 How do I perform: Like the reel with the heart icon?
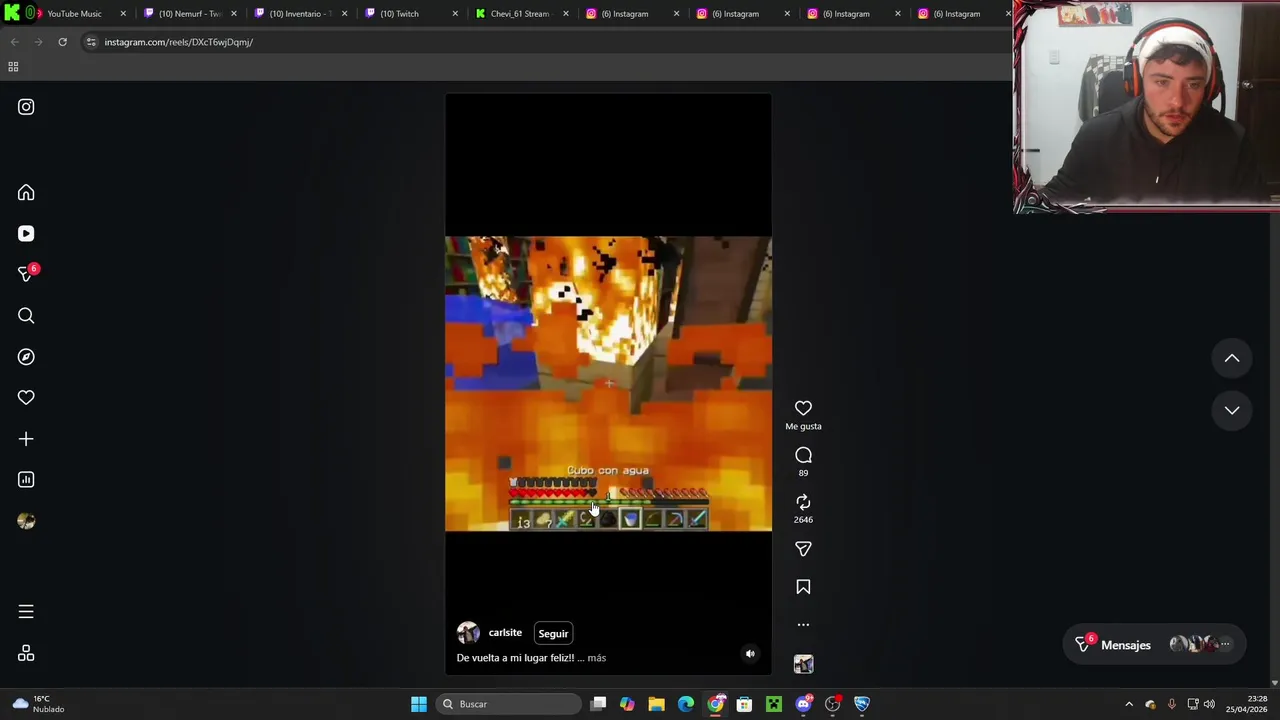(x=803, y=408)
